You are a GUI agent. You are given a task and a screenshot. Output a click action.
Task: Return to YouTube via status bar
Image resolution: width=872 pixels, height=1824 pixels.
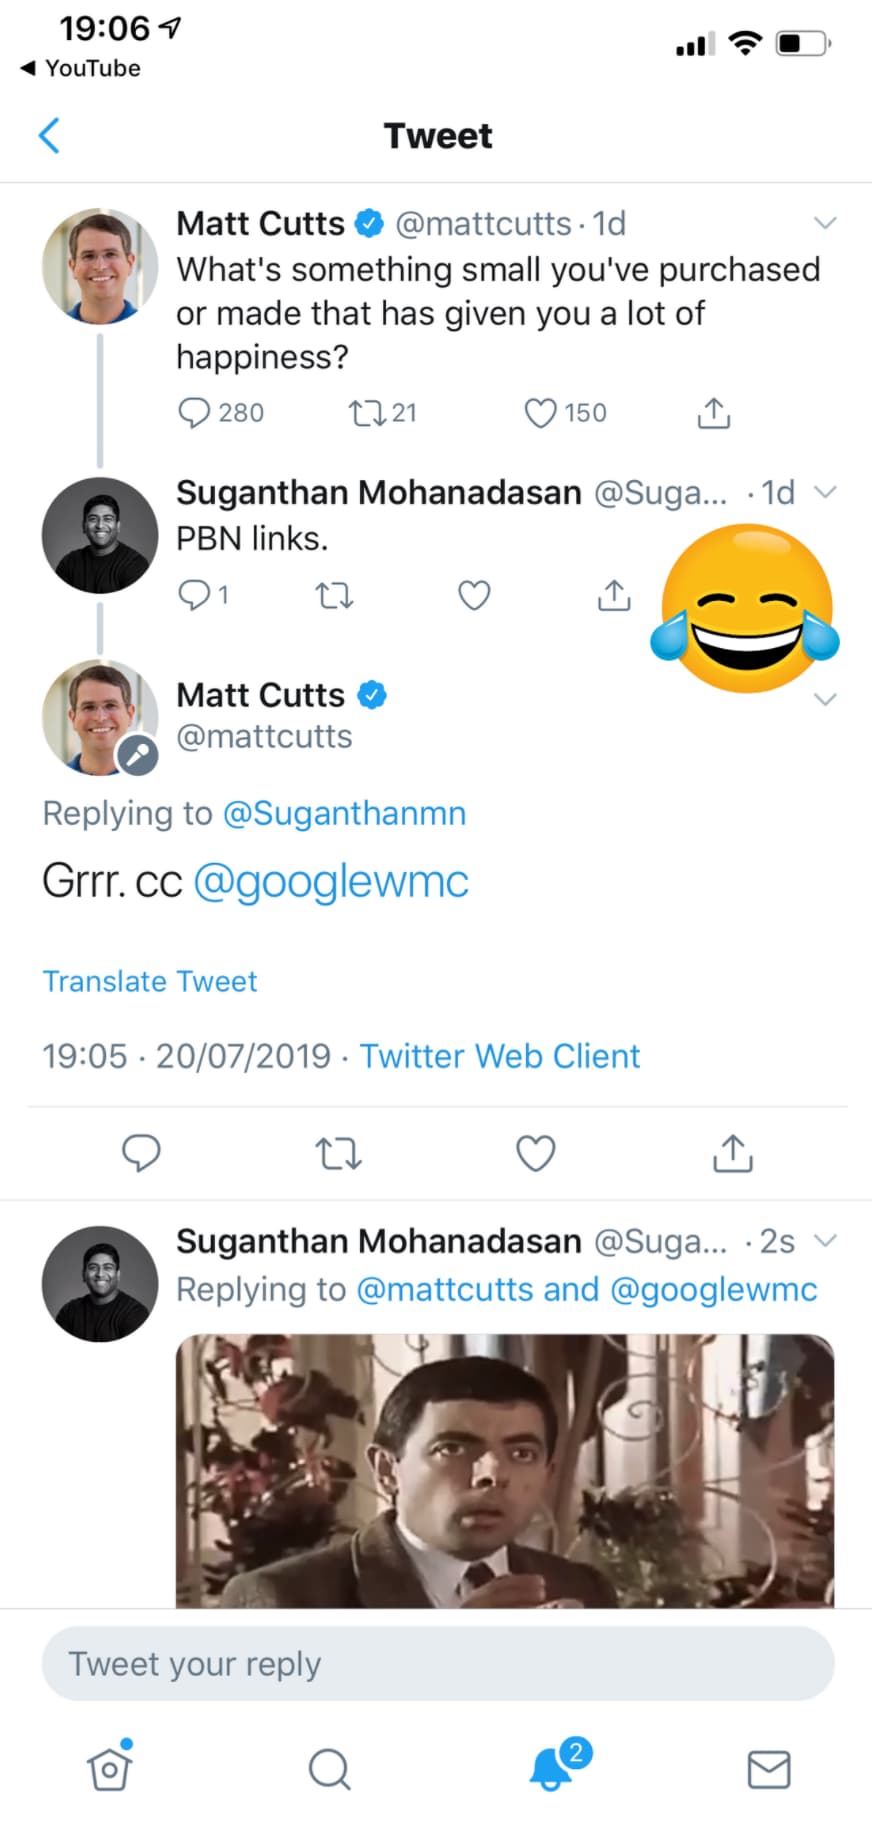coord(81,68)
